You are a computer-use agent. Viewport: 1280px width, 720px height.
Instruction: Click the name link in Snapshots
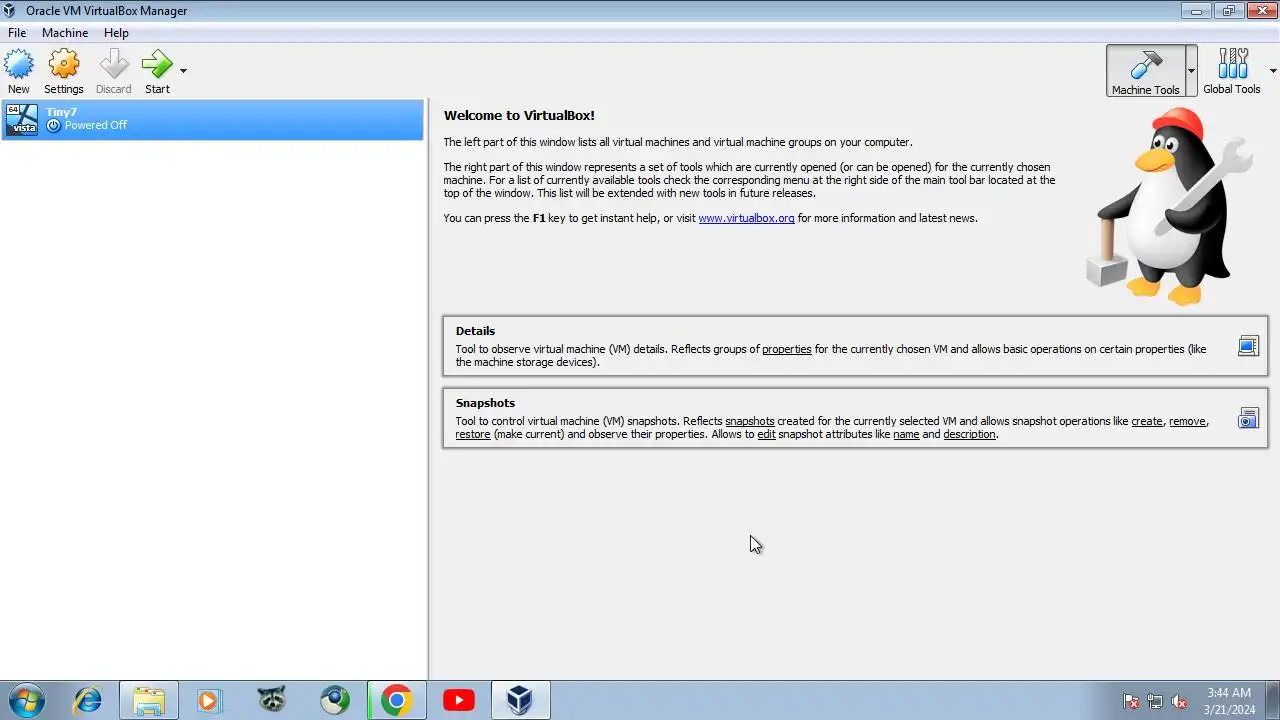[x=906, y=435]
